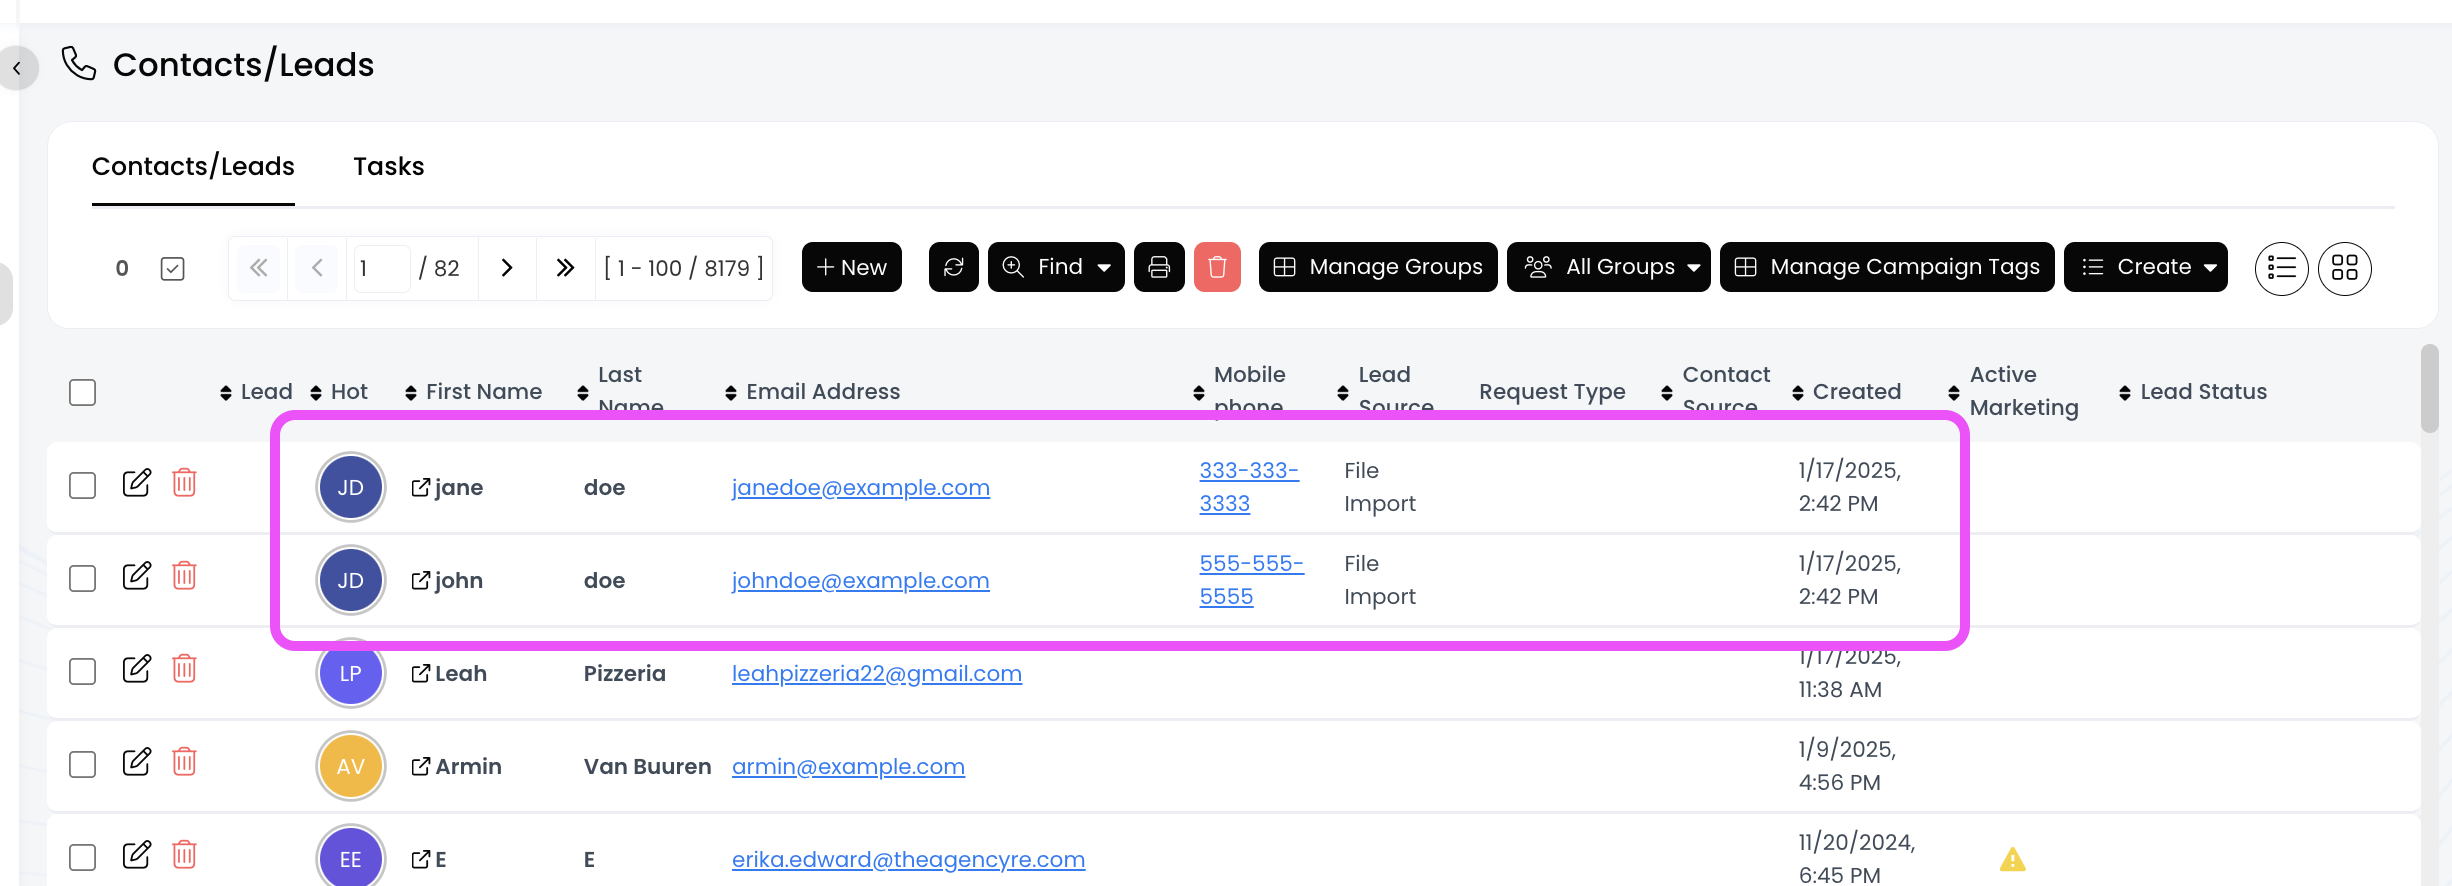Click the New contact button
This screenshot has height=886, width=2452.
[851, 267]
